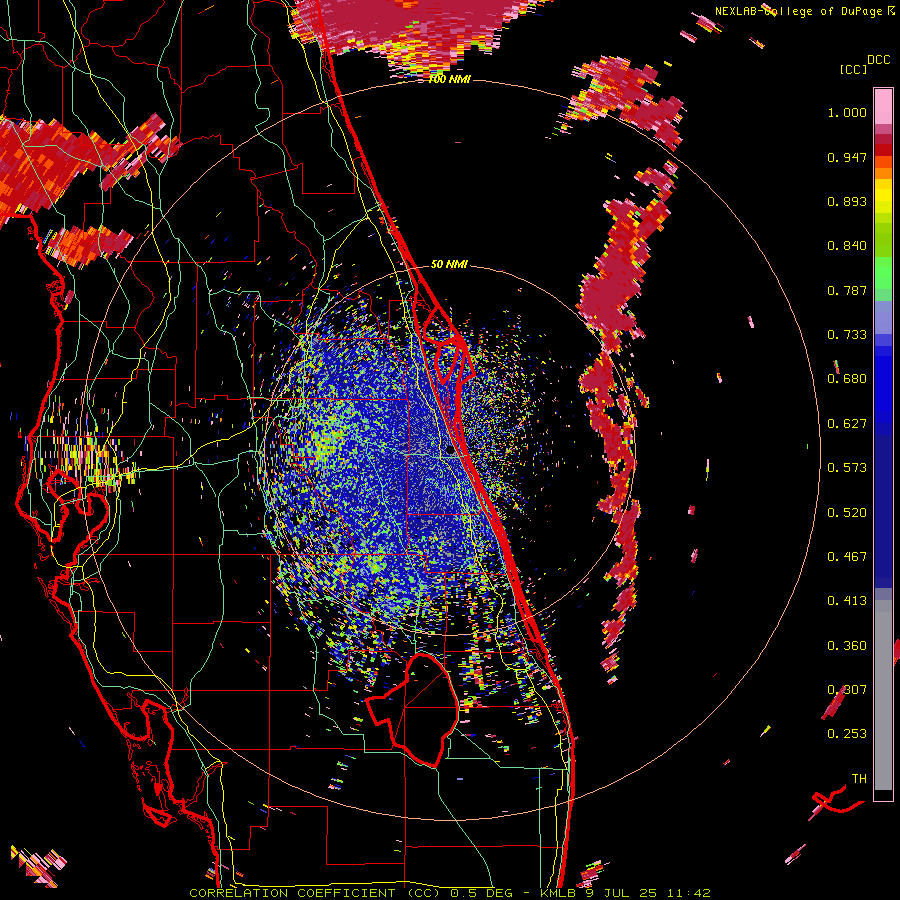Screen dimensions: 900x900
Task: Click the 0.840 scale value
Action: pyautogui.click(x=847, y=246)
